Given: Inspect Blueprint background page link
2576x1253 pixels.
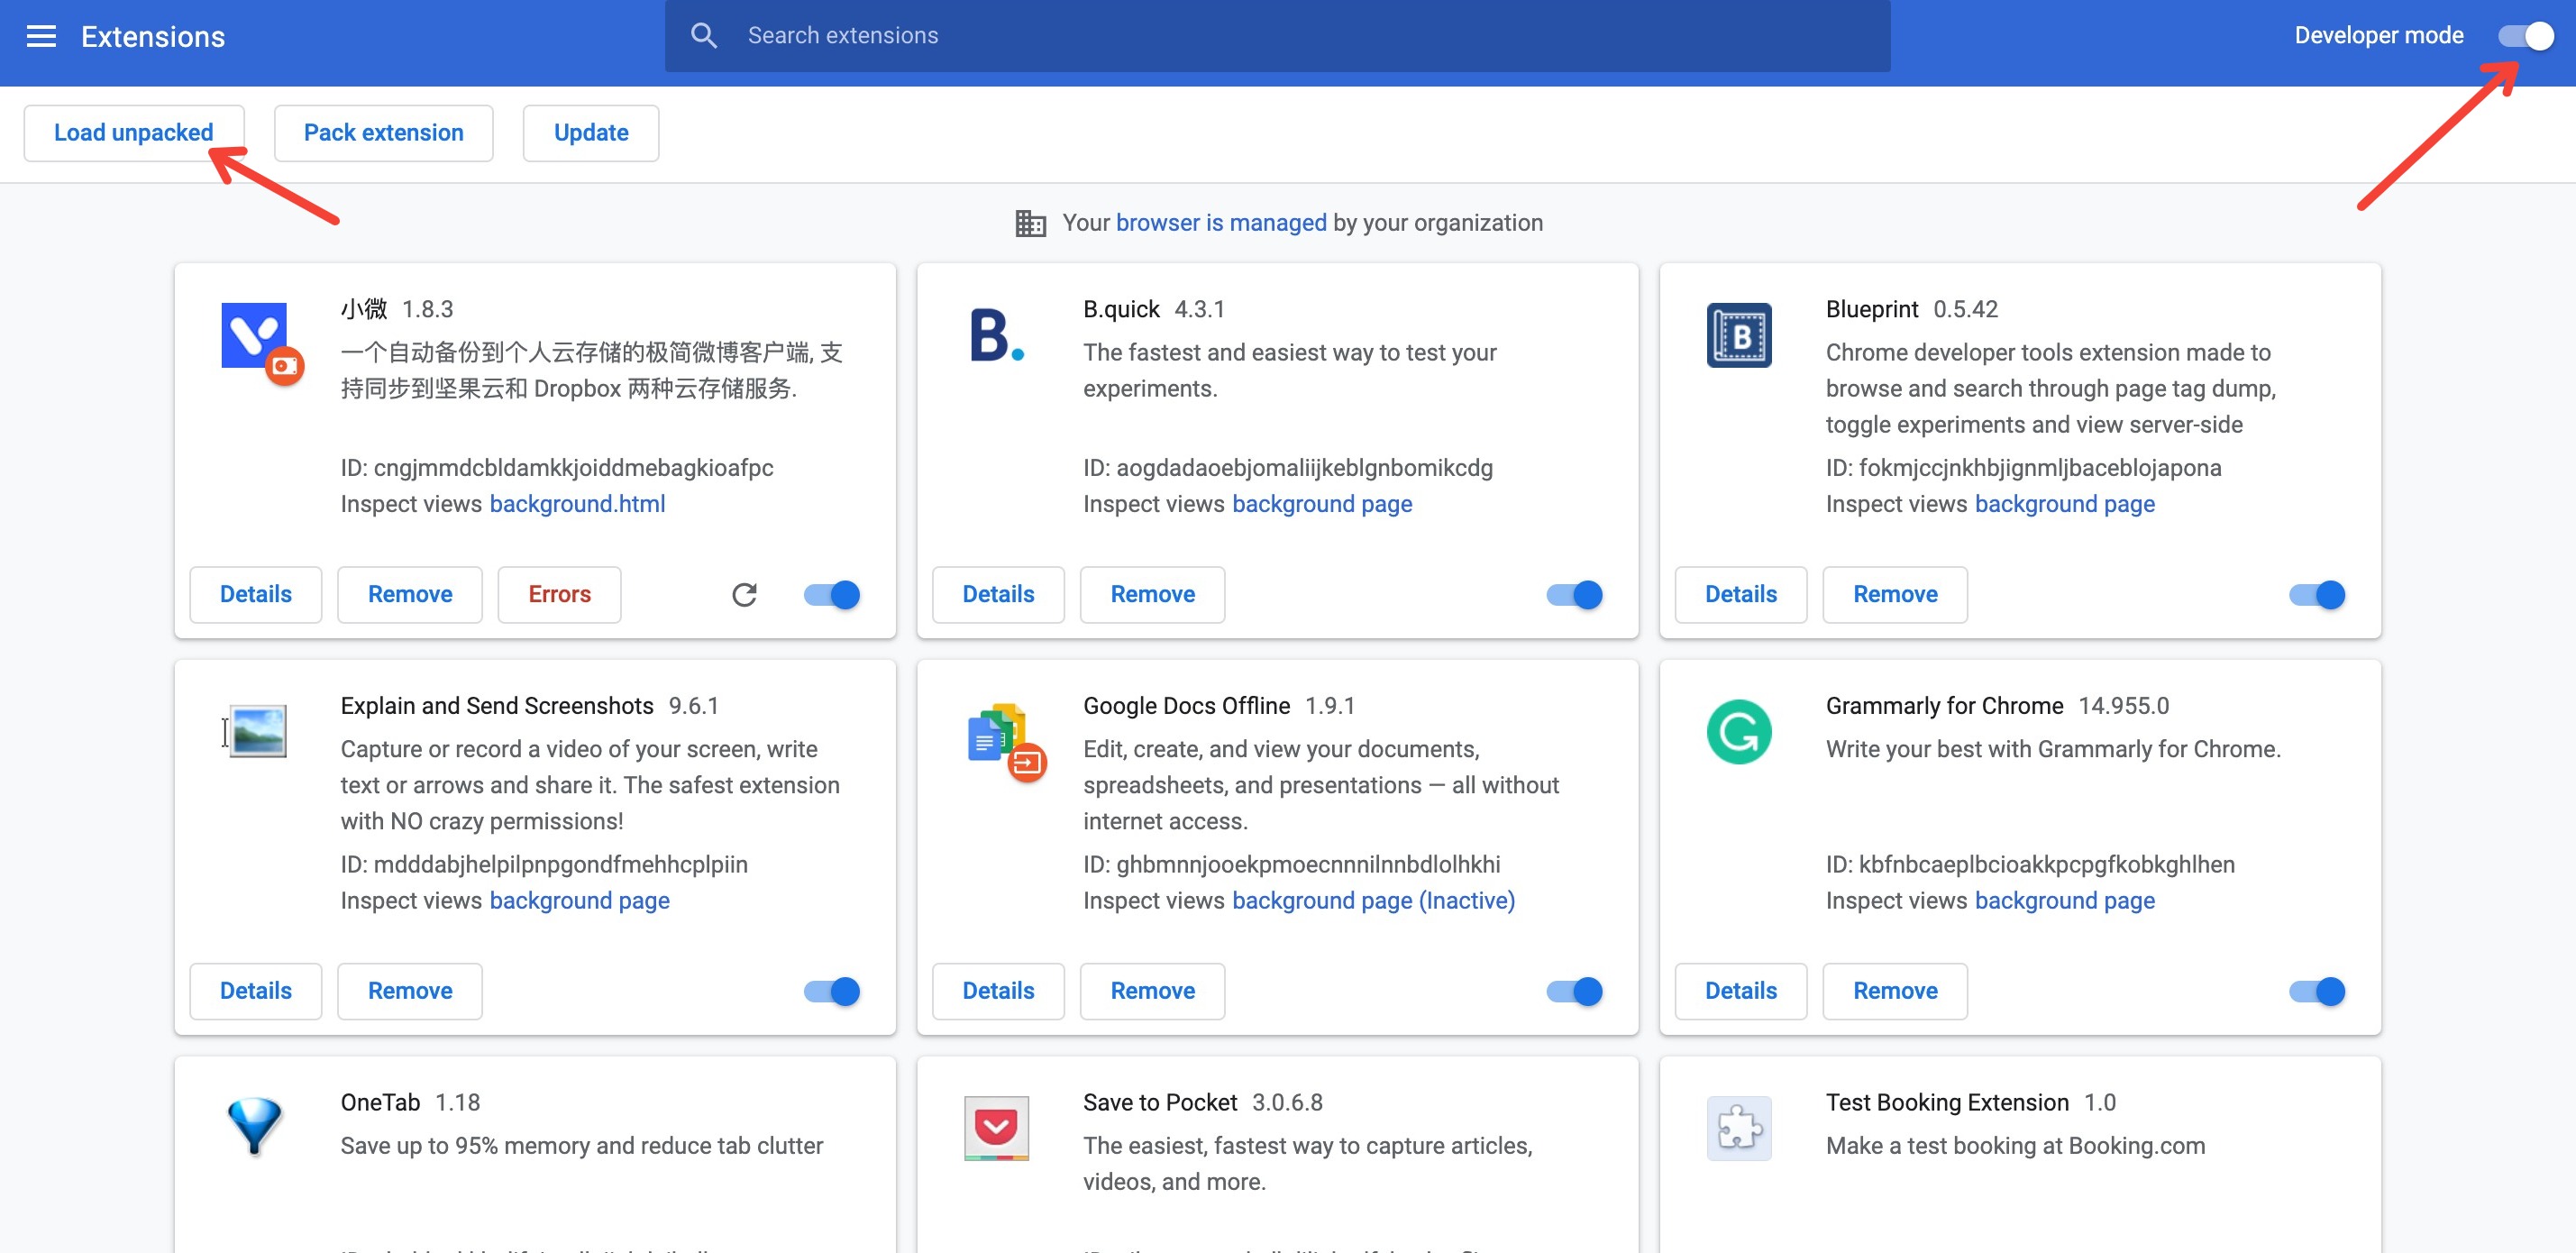Looking at the screenshot, I should [x=2064, y=504].
